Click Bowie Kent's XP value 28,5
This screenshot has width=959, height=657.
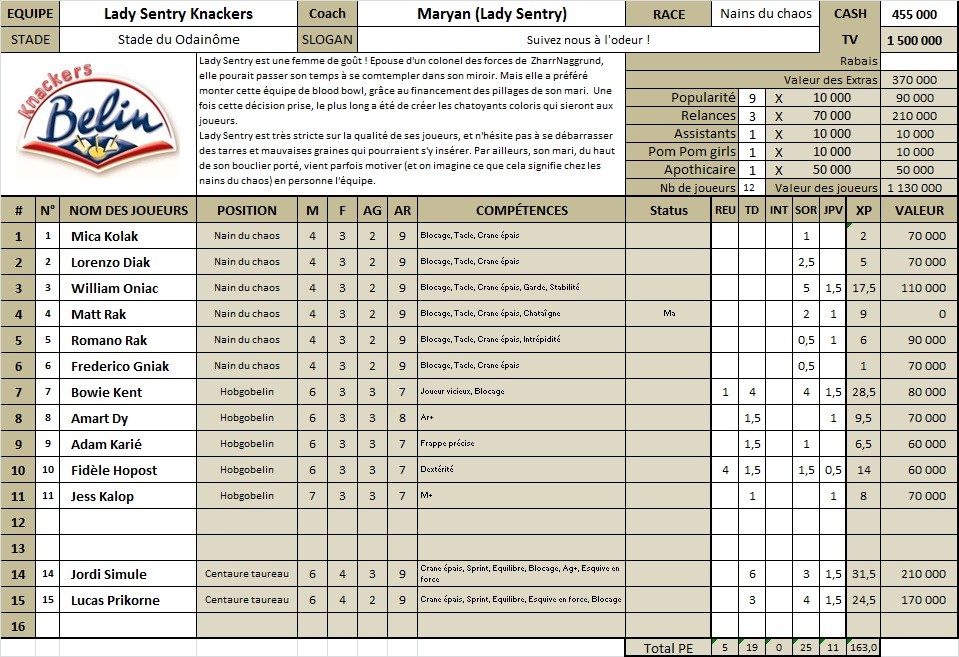pyautogui.click(x=864, y=392)
